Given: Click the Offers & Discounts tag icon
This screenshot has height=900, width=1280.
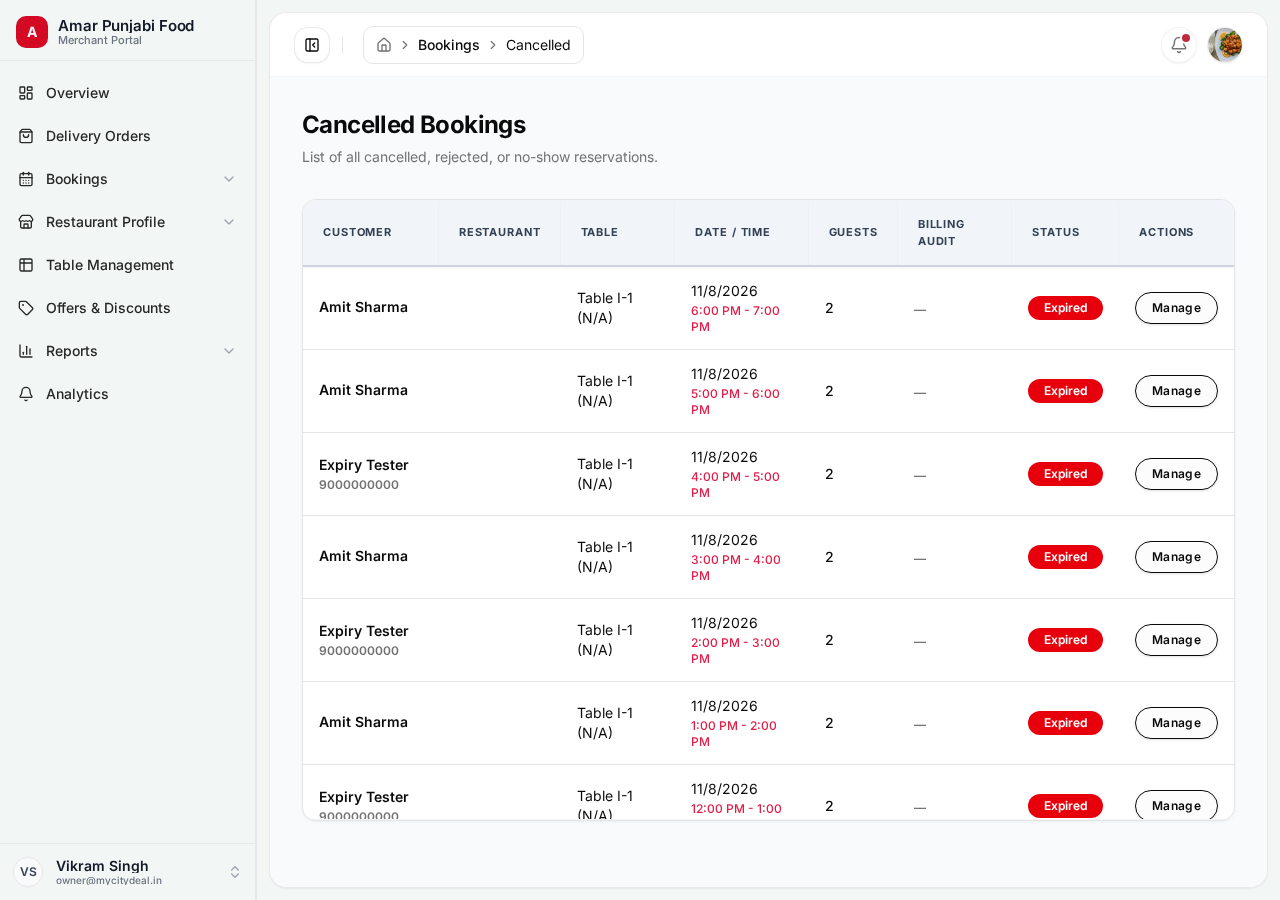Looking at the screenshot, I should (x=26, y=308).
